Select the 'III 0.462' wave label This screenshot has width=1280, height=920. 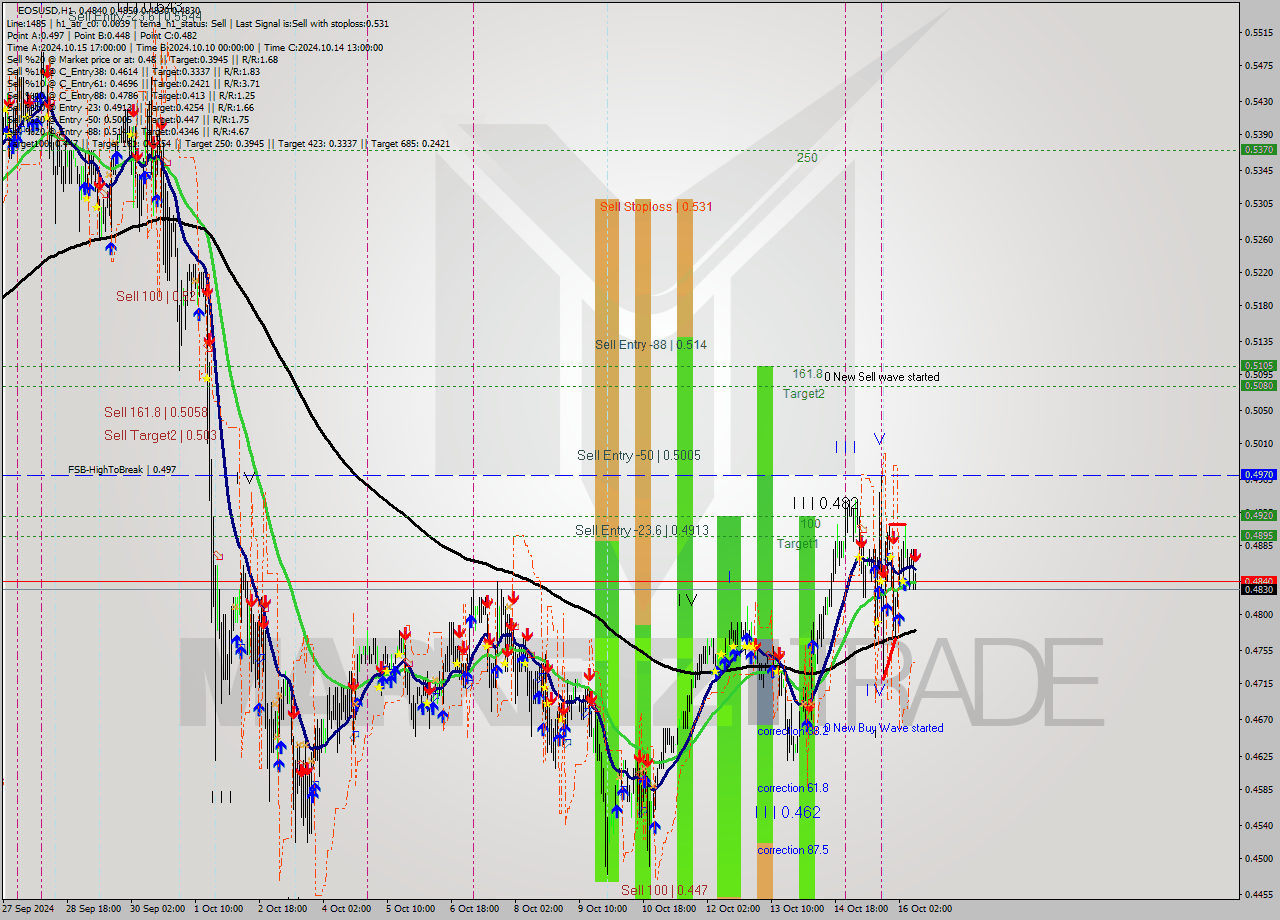point(788,812)
